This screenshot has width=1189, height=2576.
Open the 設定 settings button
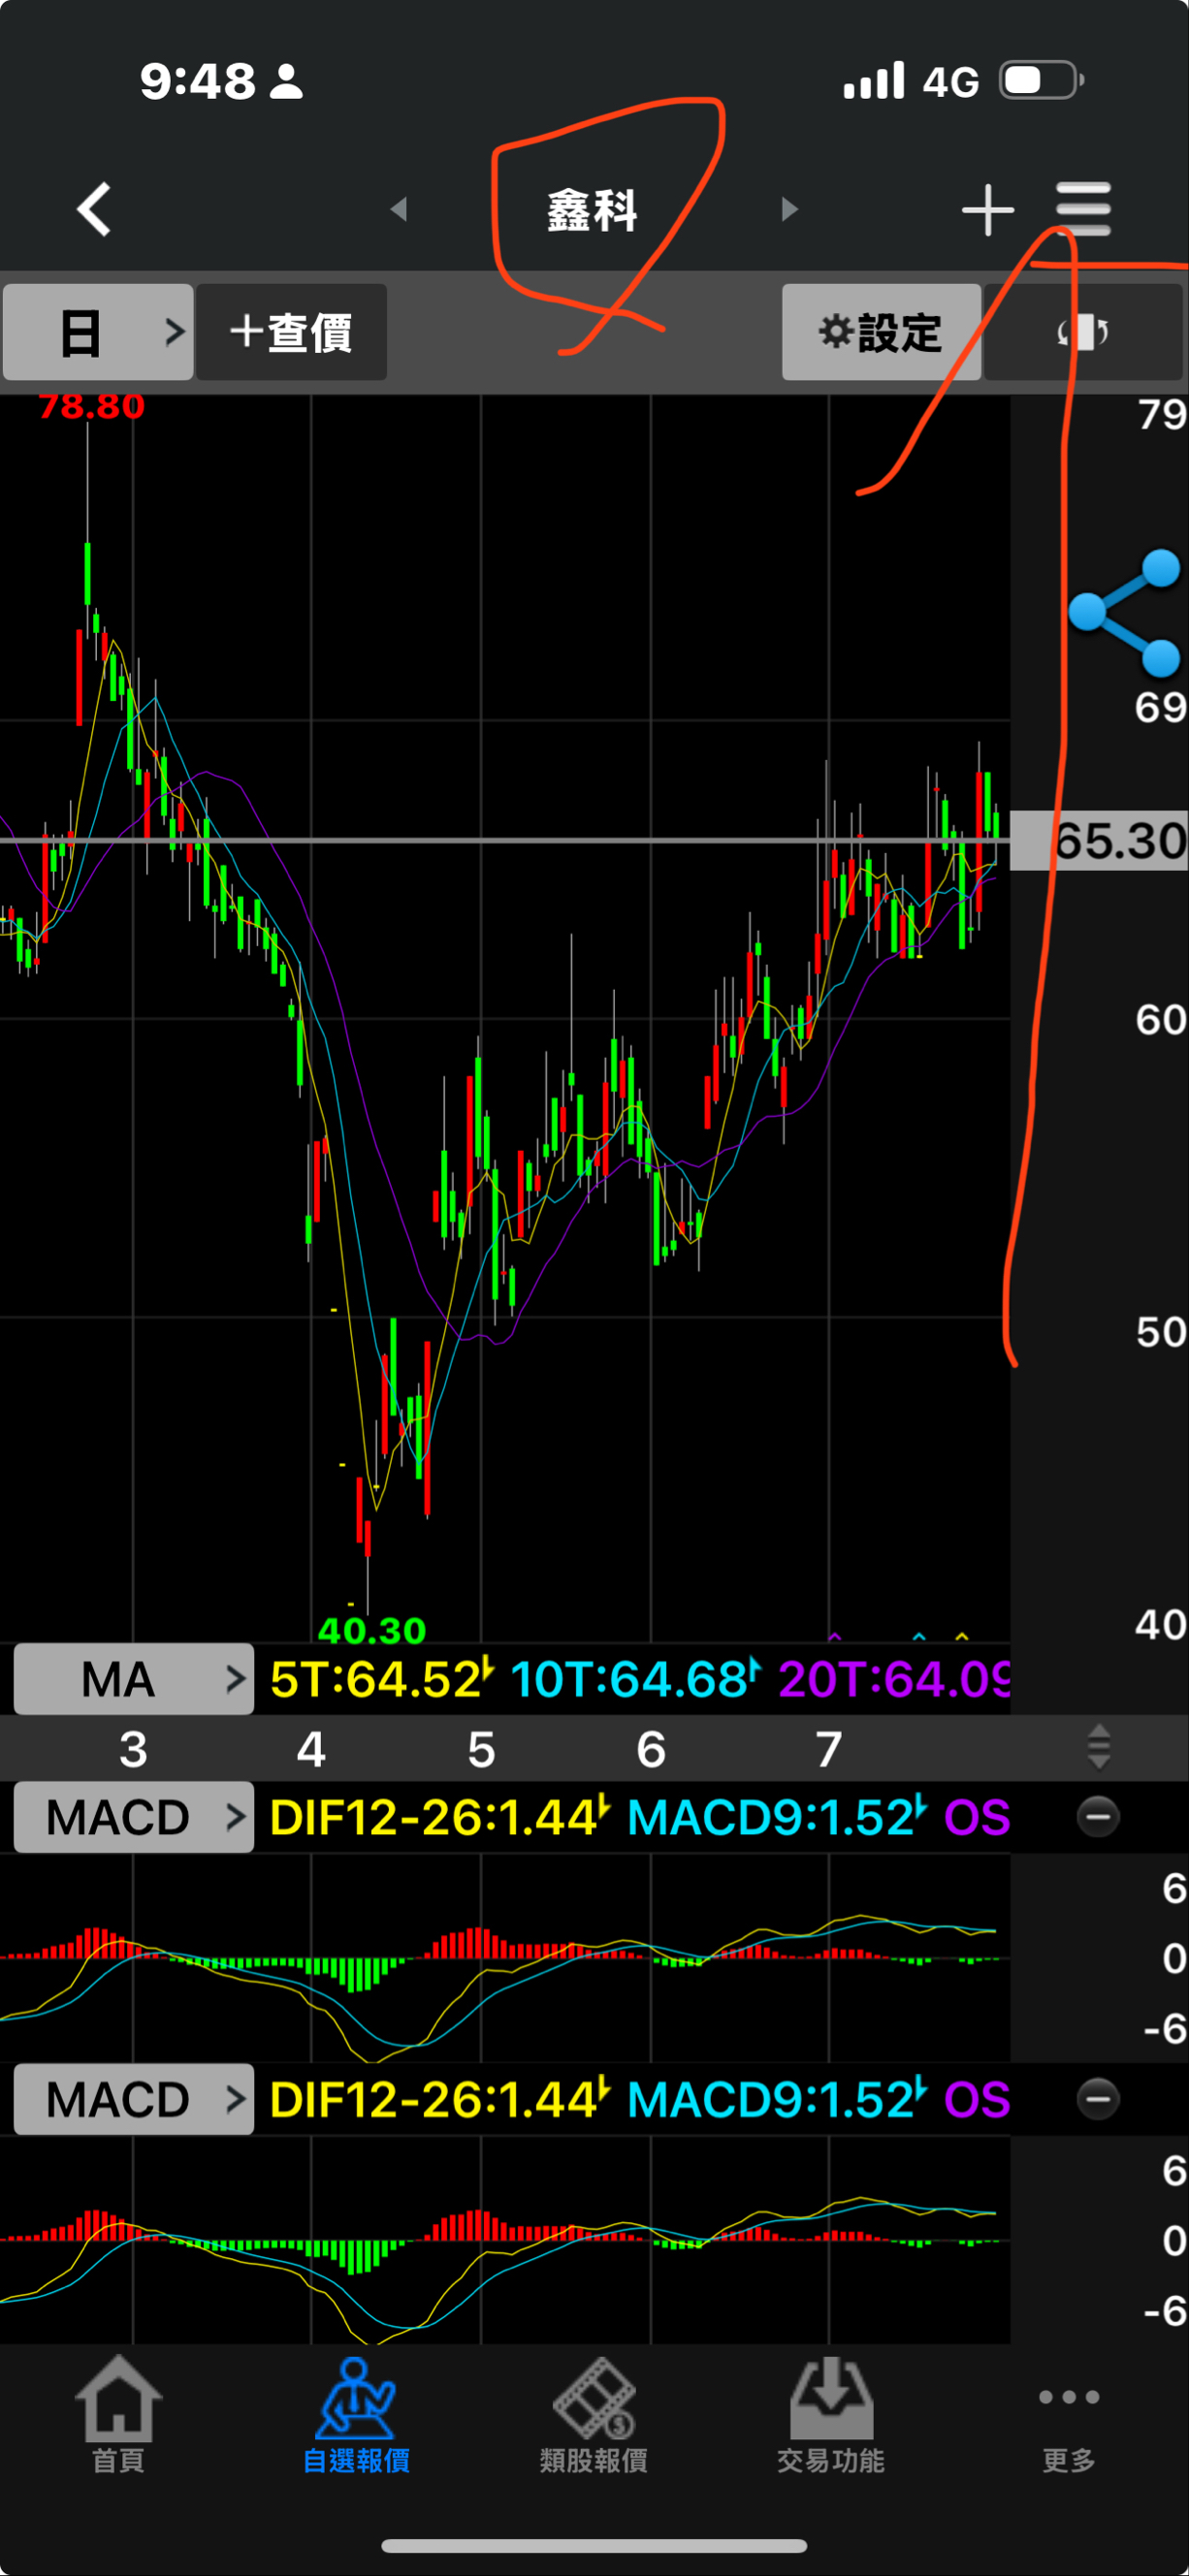tap(881, 332)
